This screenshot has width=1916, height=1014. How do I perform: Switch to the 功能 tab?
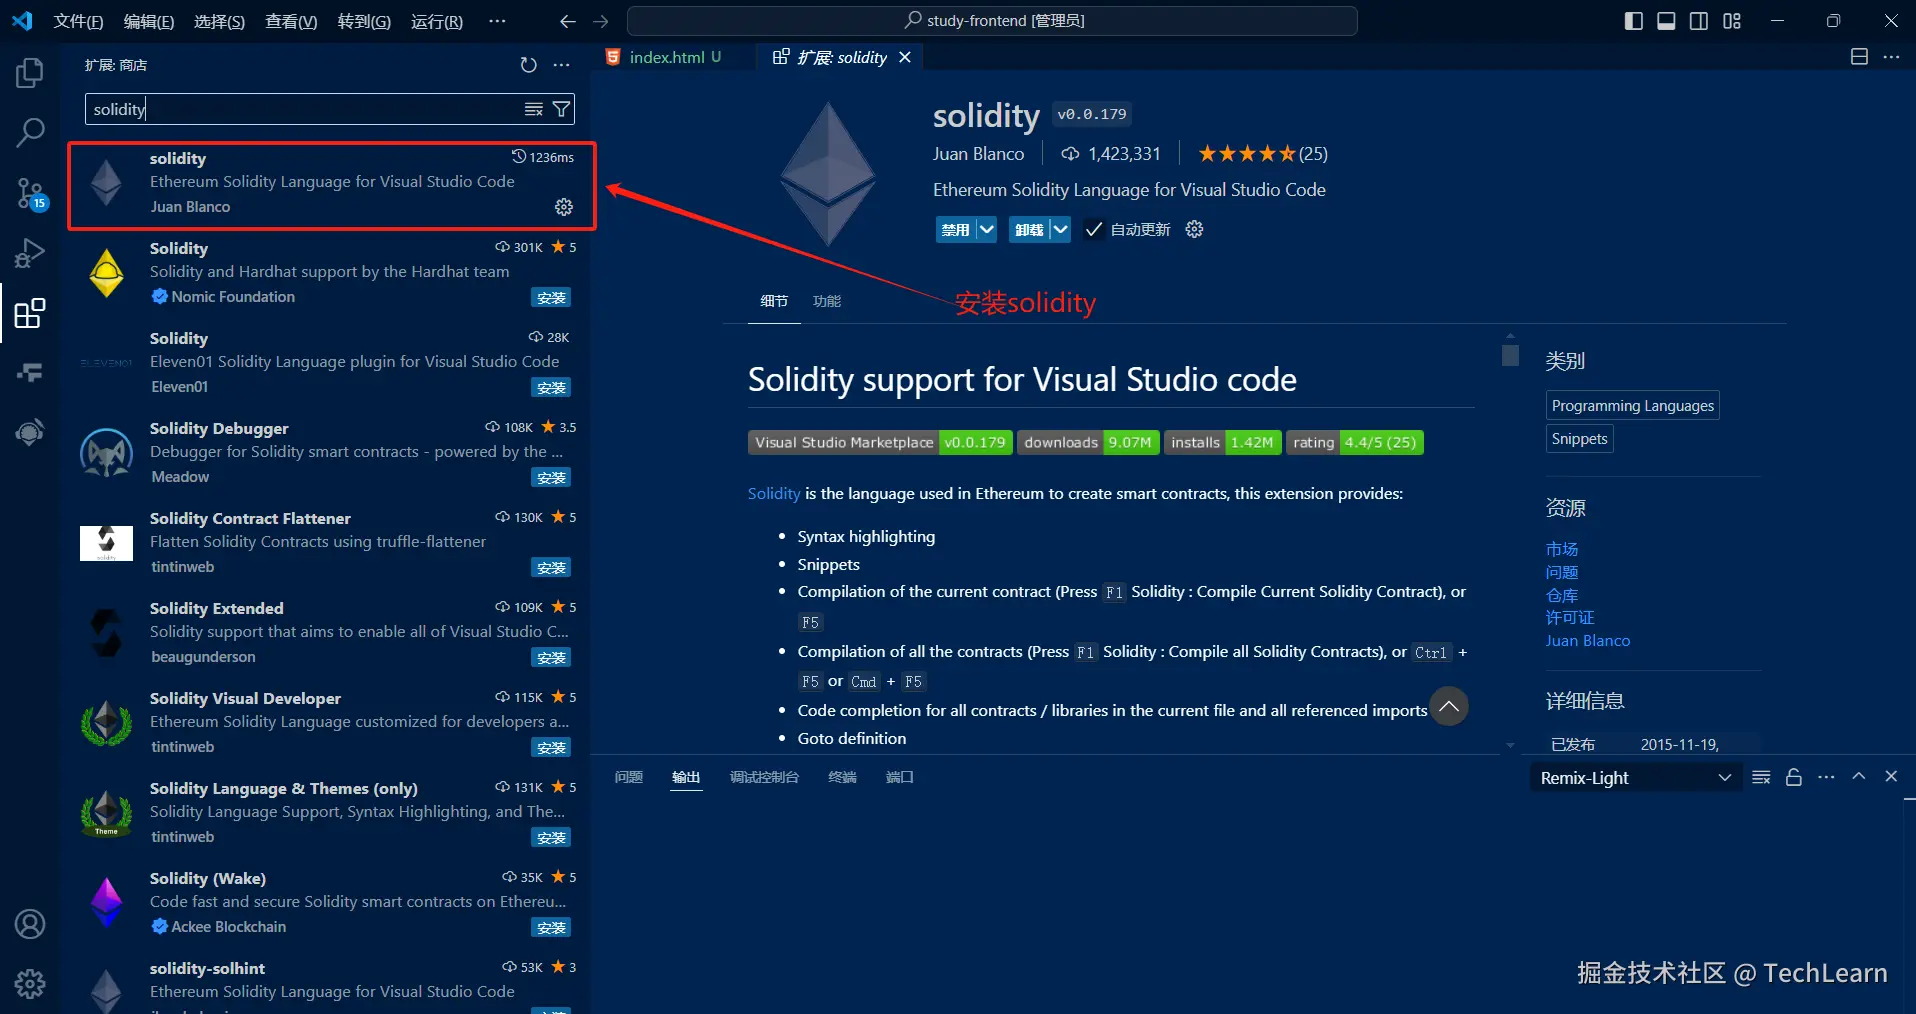point(827,301)
